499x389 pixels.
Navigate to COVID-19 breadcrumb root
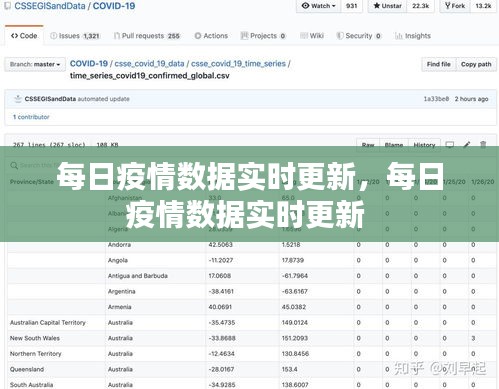click(89, 64)
